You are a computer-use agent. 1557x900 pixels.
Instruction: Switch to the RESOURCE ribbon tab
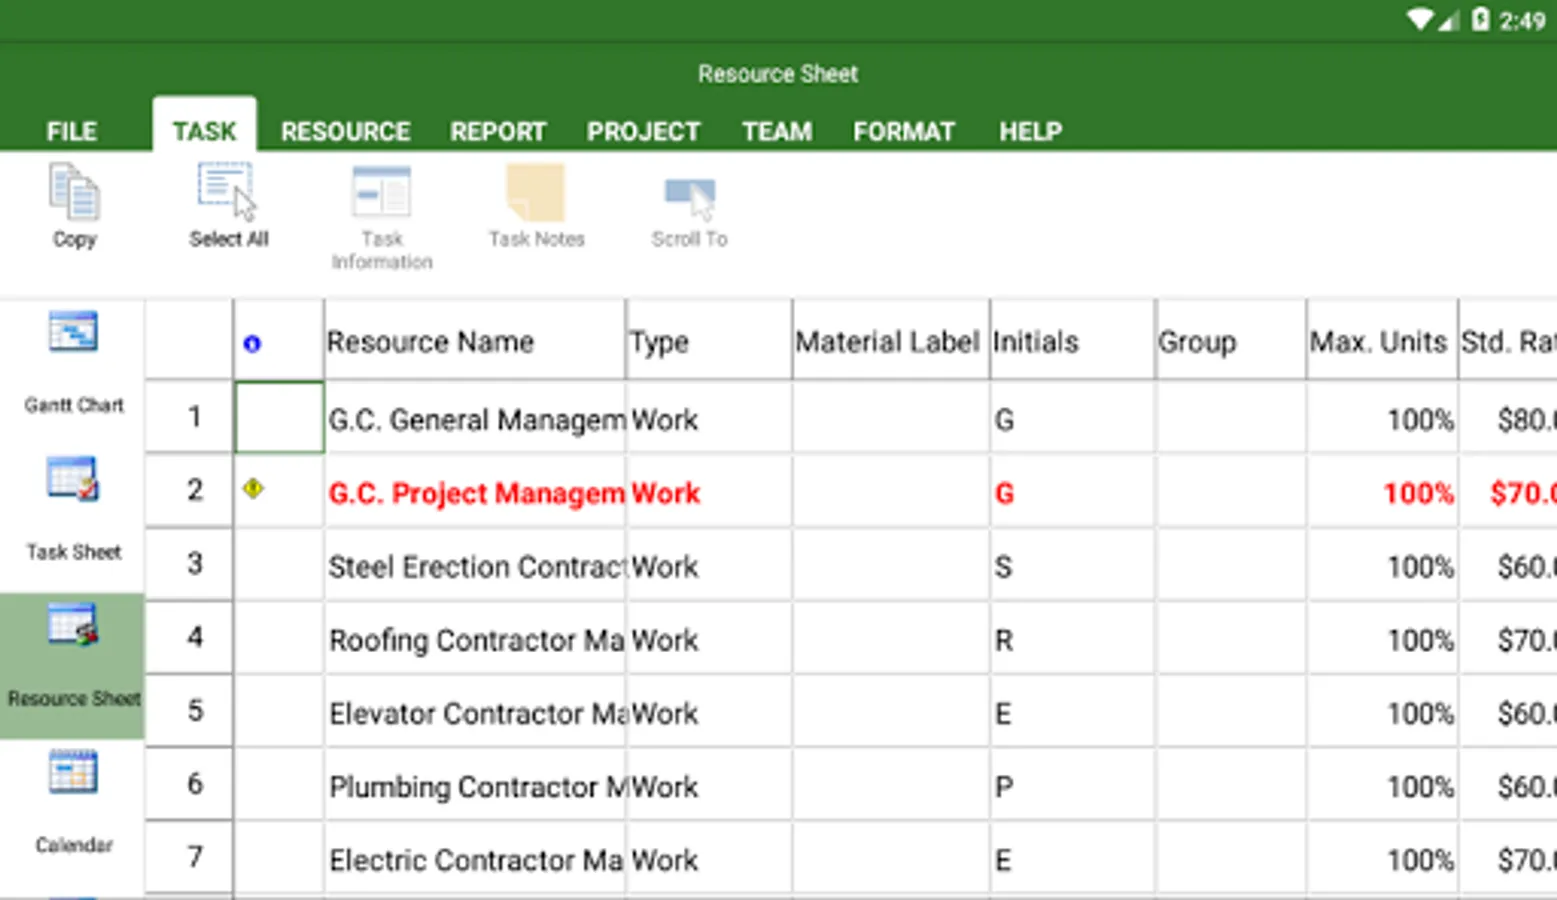click(345, 131)
